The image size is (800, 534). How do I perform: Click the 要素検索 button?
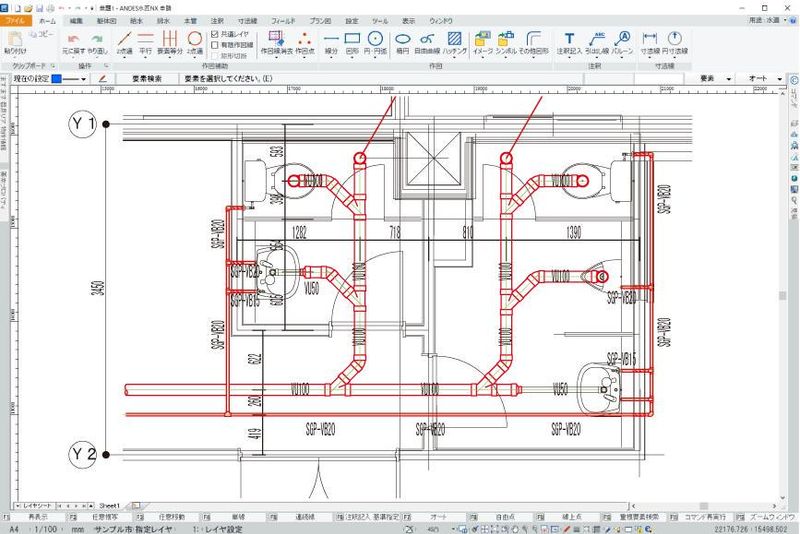(x=147, y=79)
